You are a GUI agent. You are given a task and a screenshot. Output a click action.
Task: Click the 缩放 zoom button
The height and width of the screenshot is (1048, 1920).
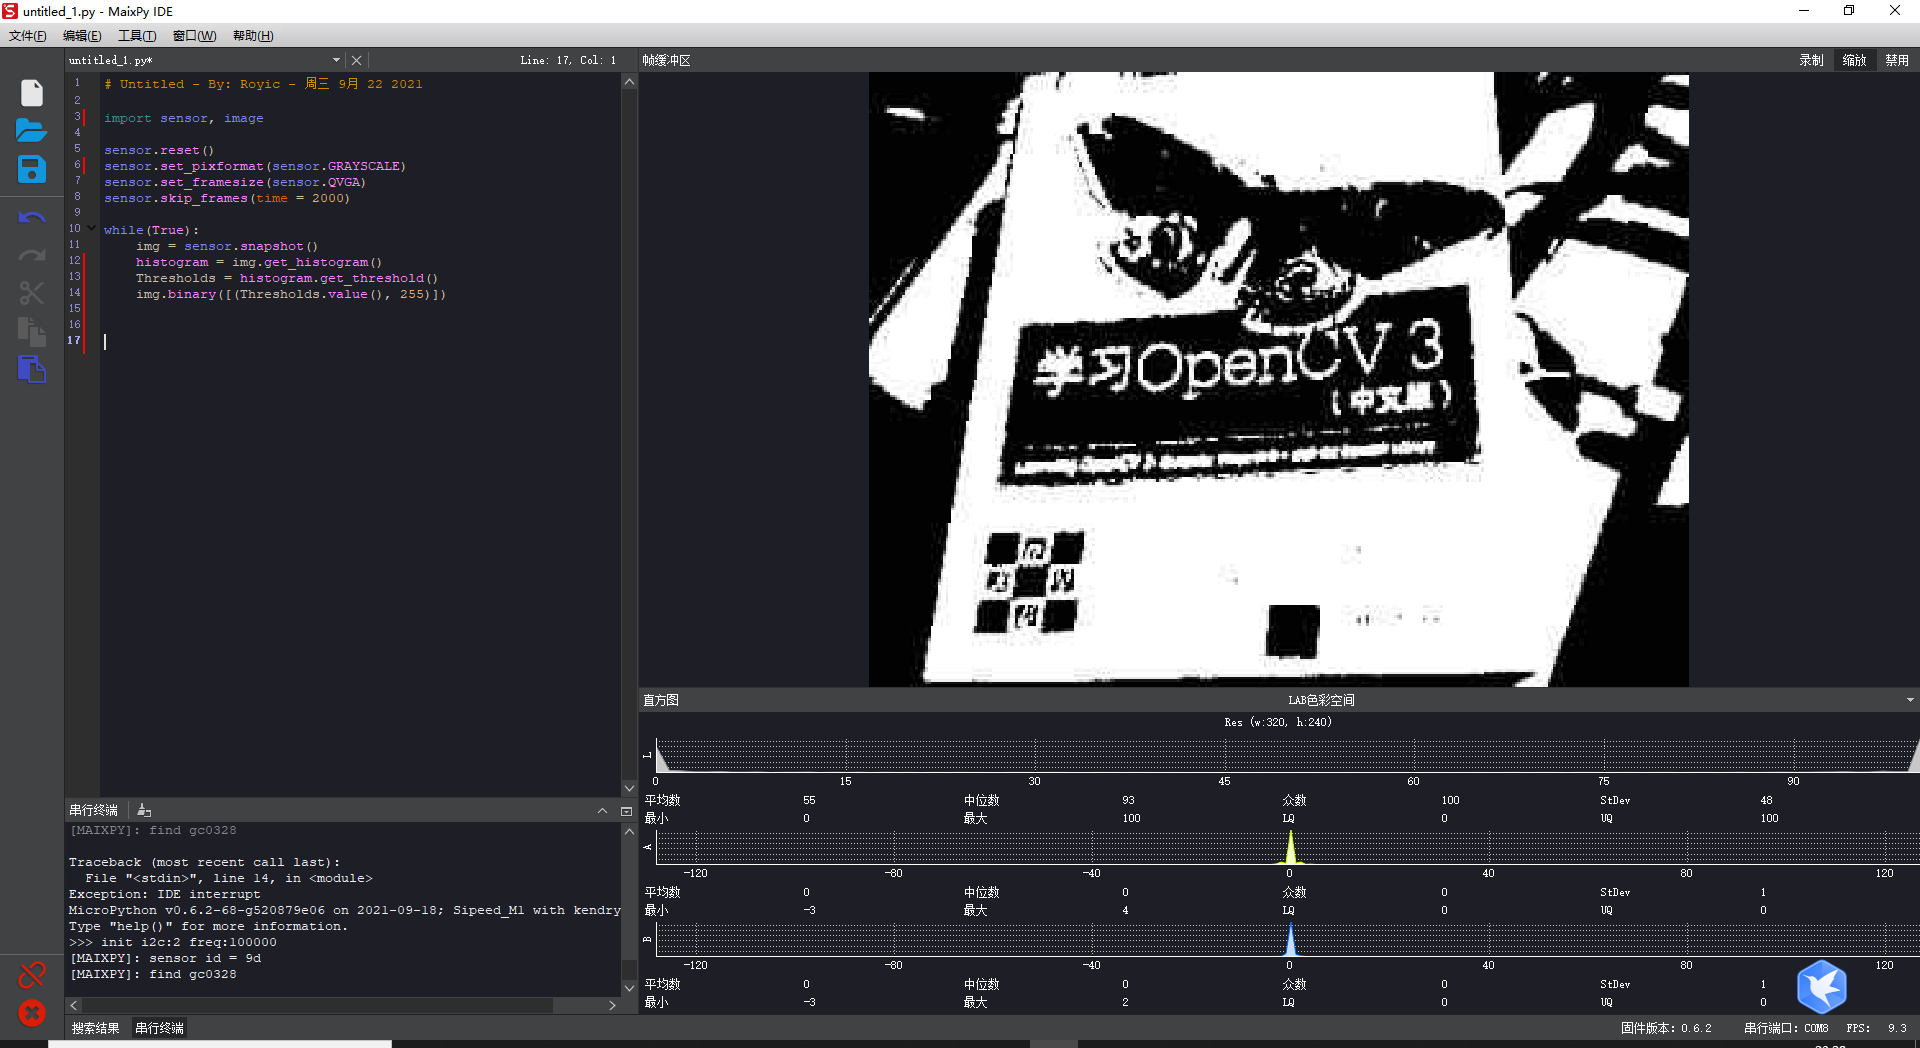point(1854,60)
